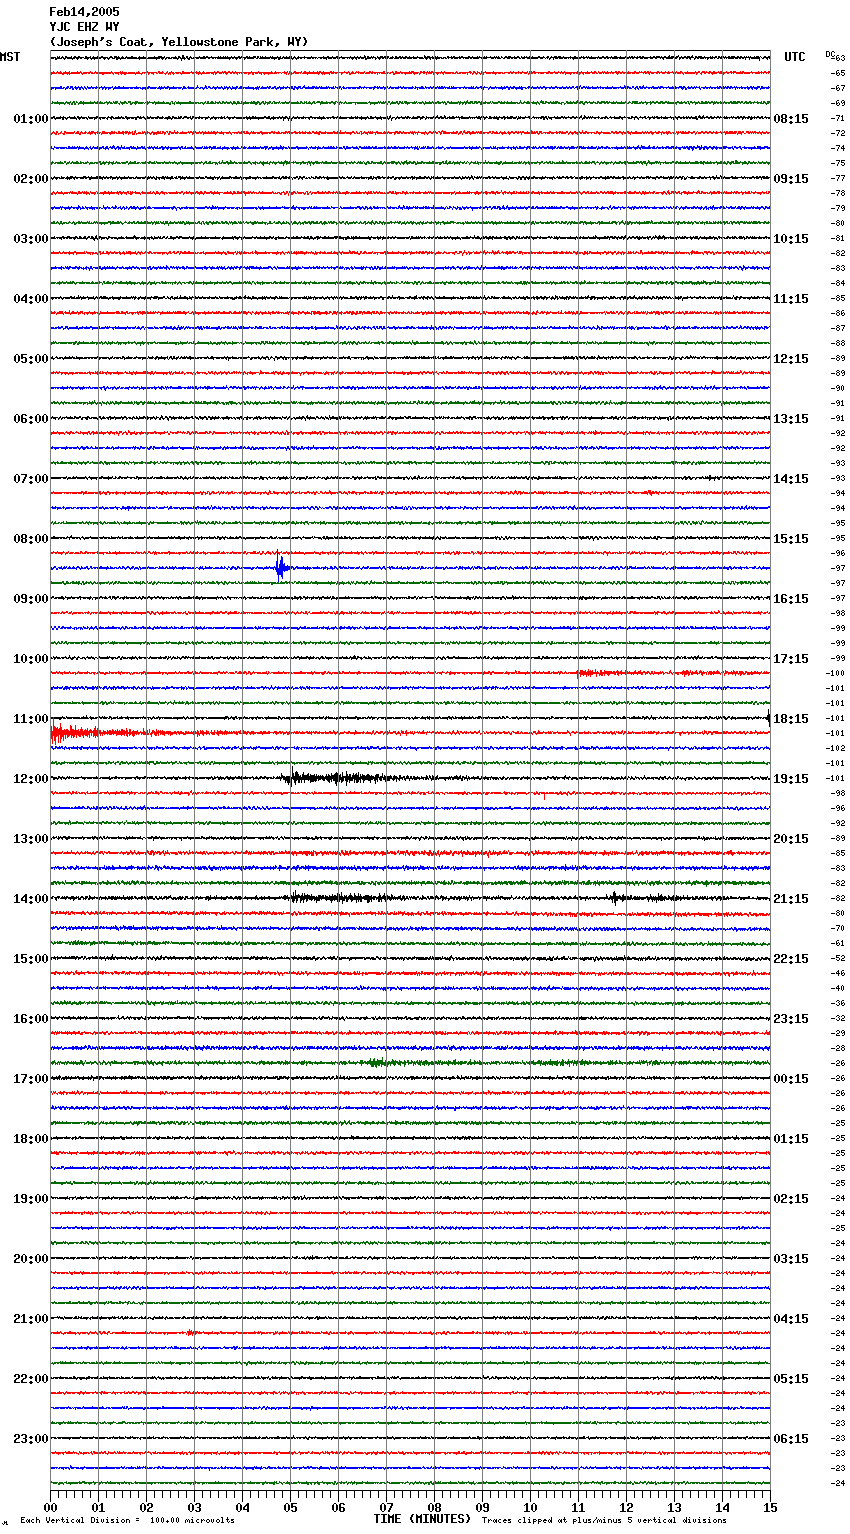Image resolution: width=850 pixels, height=1534 pixels.
Task: Click the red signal near minute 11 on 10:15 trace
Action: 600,673
